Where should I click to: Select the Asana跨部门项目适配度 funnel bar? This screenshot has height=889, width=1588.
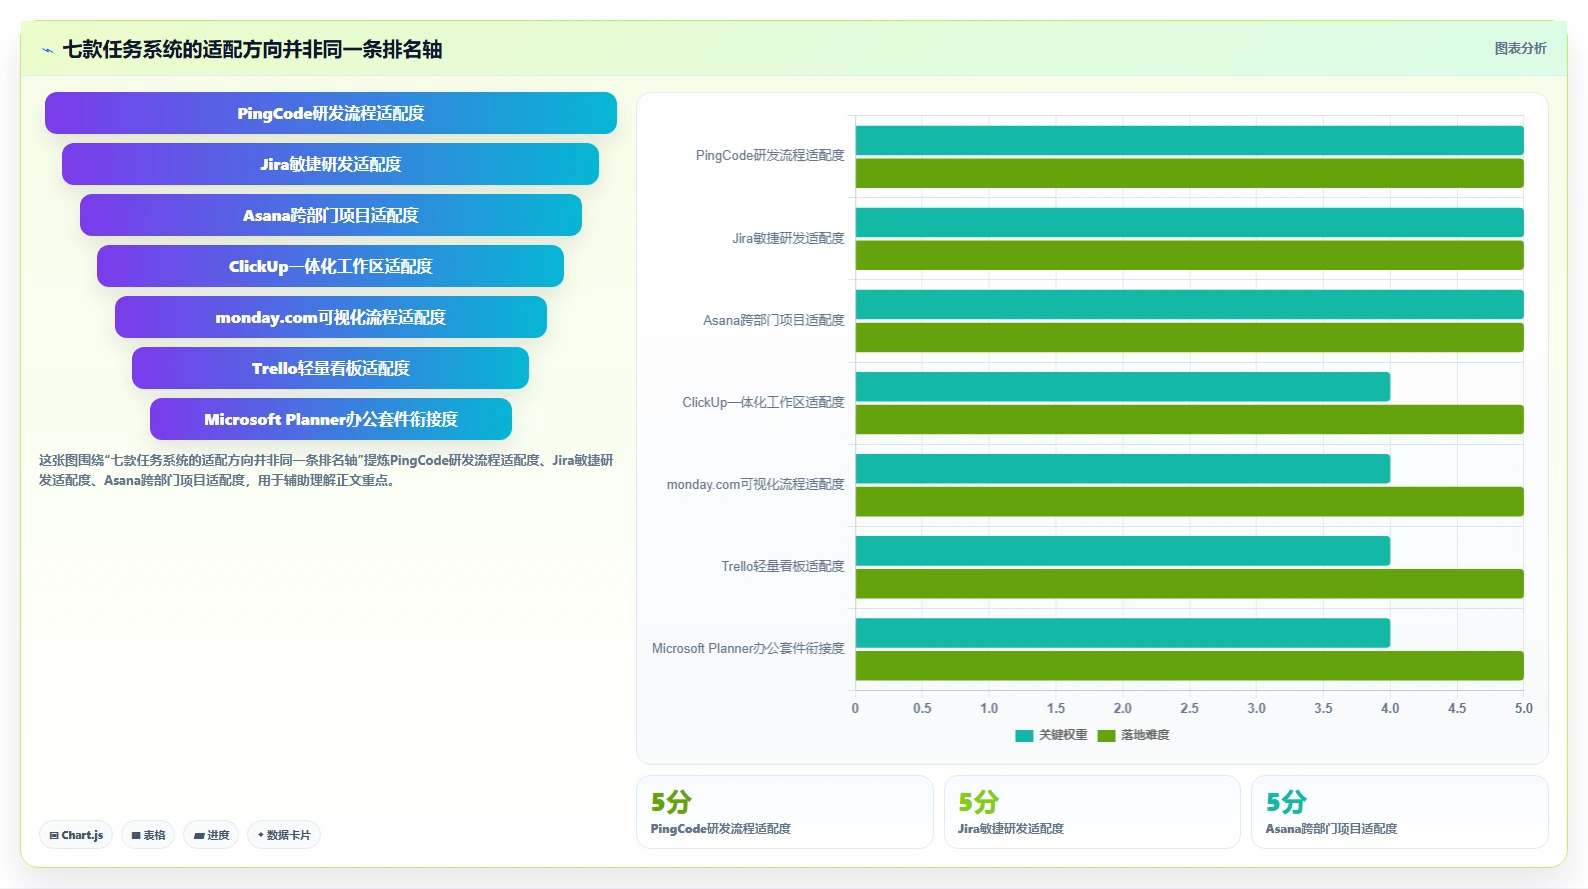331,215
